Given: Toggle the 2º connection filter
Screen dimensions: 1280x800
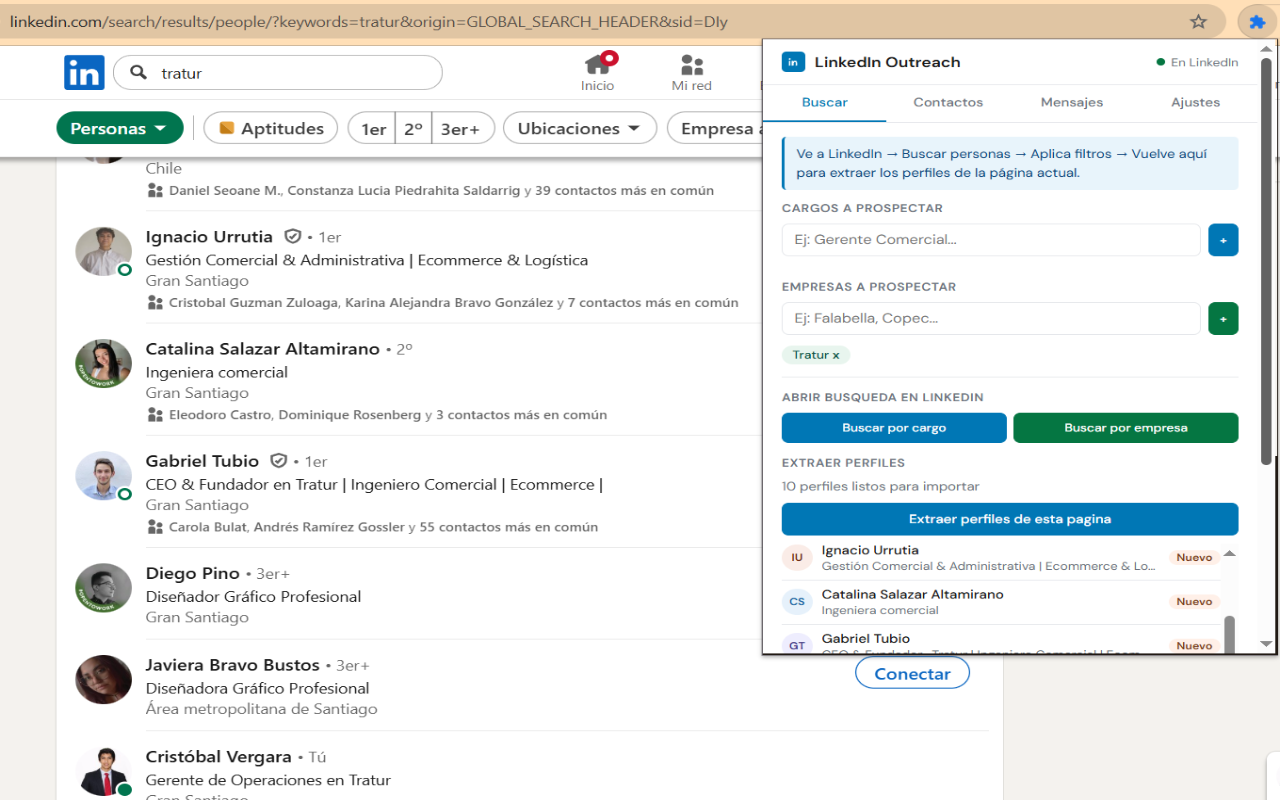Looking at the screenshot, I should [413, 129].
